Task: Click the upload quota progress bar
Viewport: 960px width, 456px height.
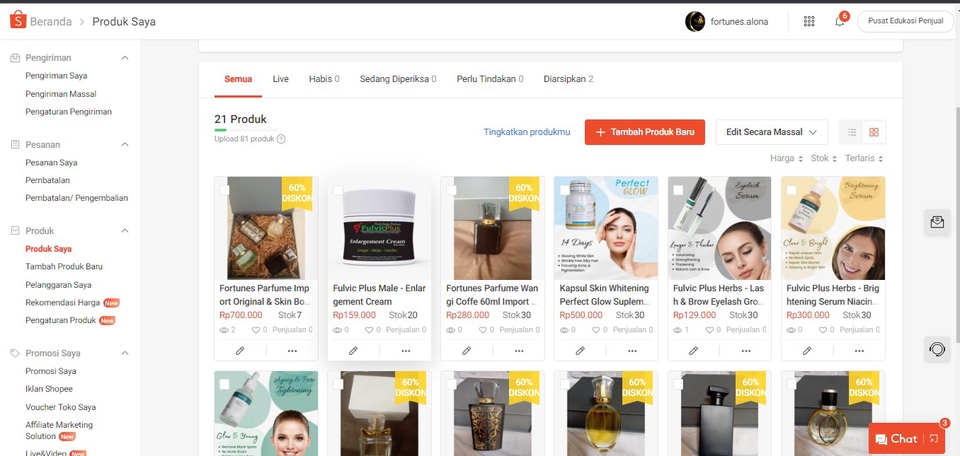Action: [246, 130]
